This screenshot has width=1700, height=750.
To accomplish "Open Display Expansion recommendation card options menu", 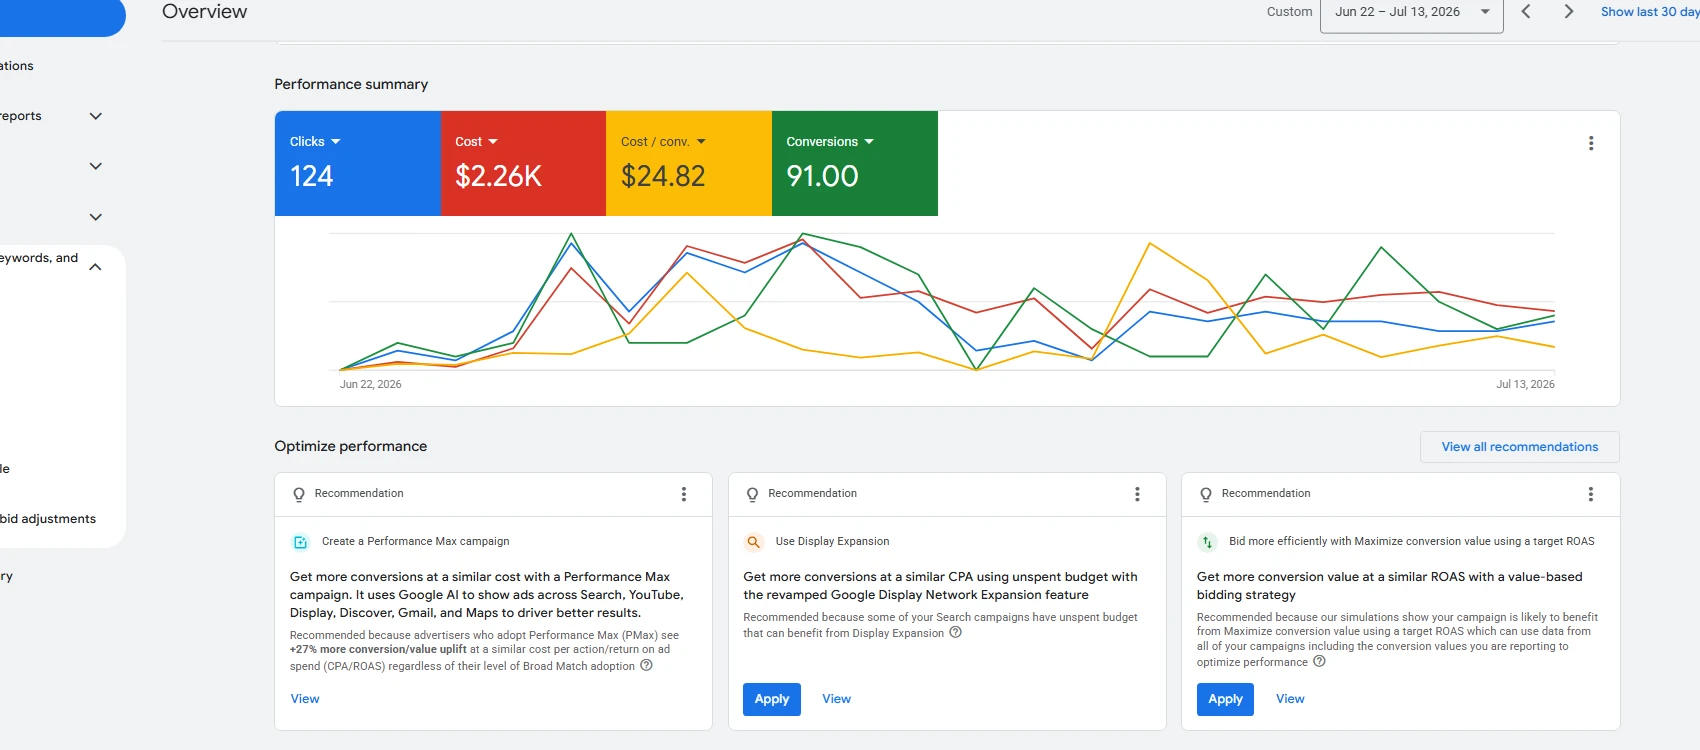I will point(1137,494).
